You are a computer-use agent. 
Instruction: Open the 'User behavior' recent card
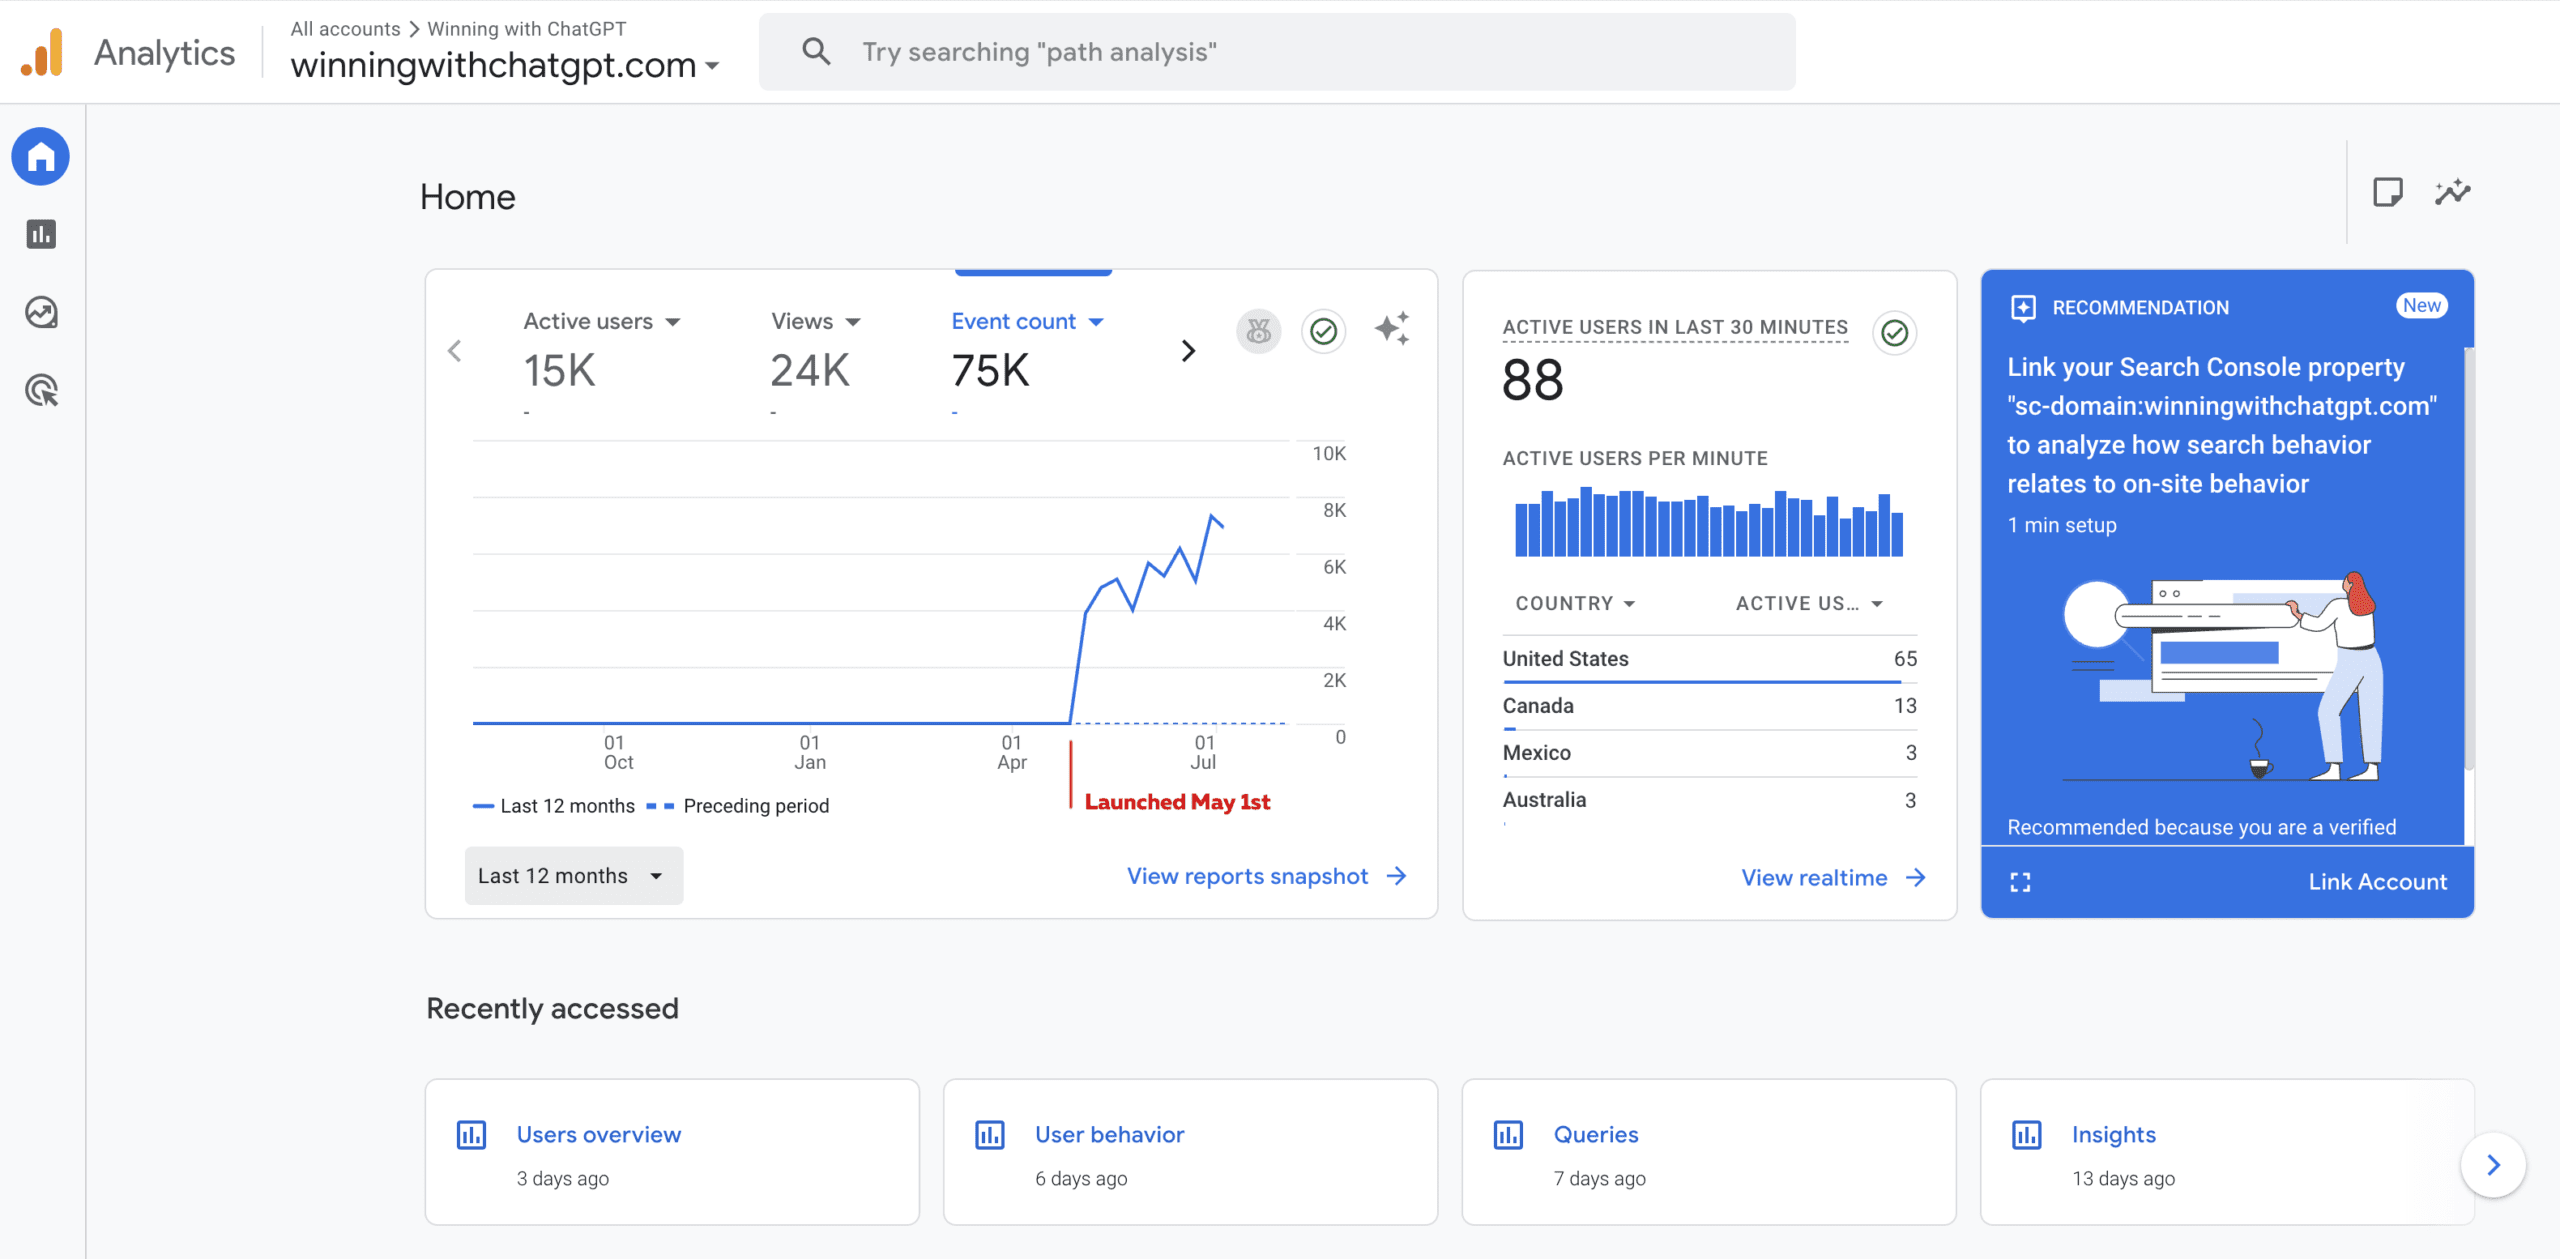pyautogui.click(x=1190, y=1152)
